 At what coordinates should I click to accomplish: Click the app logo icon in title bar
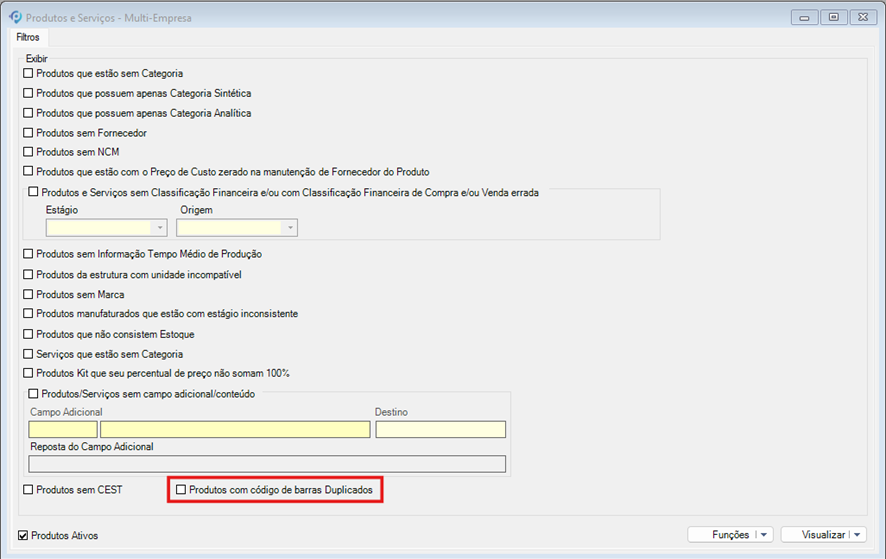click(15, 17)
